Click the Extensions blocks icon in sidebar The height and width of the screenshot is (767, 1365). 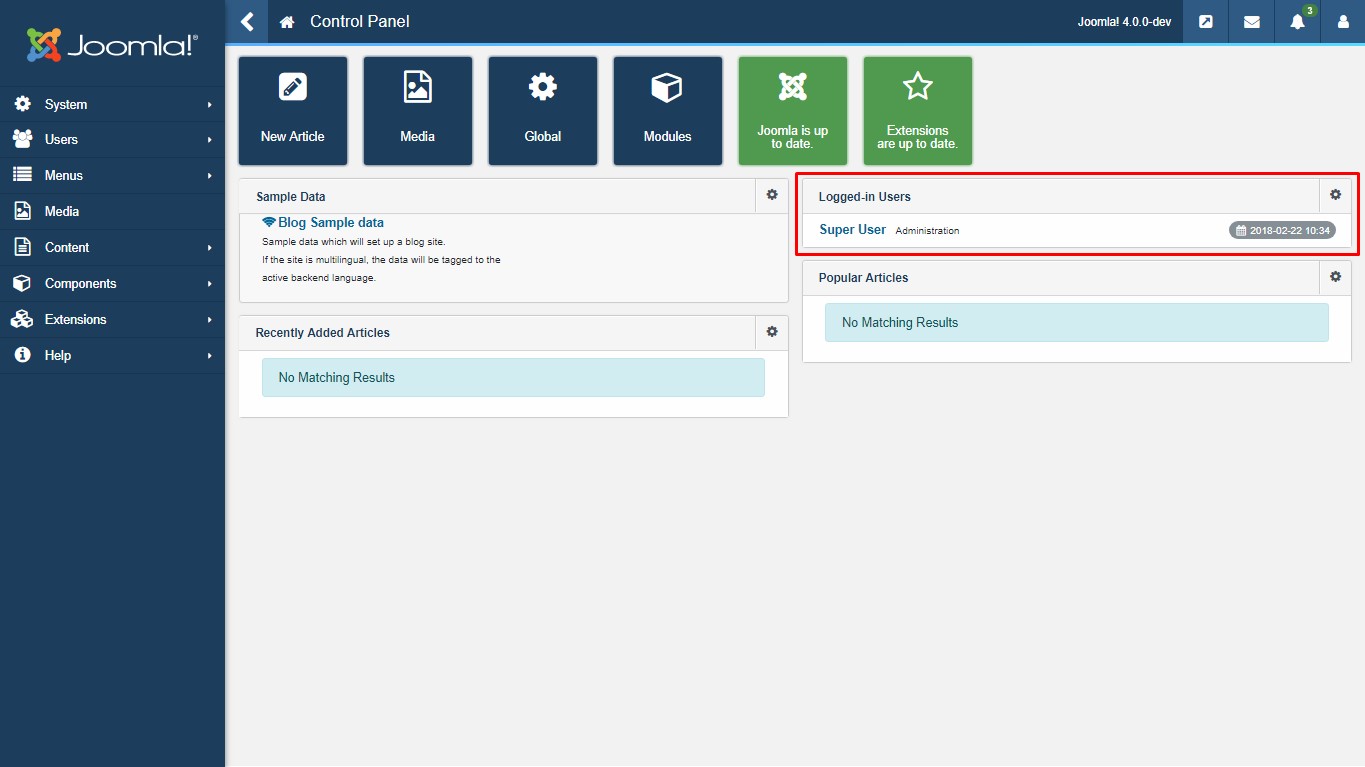click(22, 319)
